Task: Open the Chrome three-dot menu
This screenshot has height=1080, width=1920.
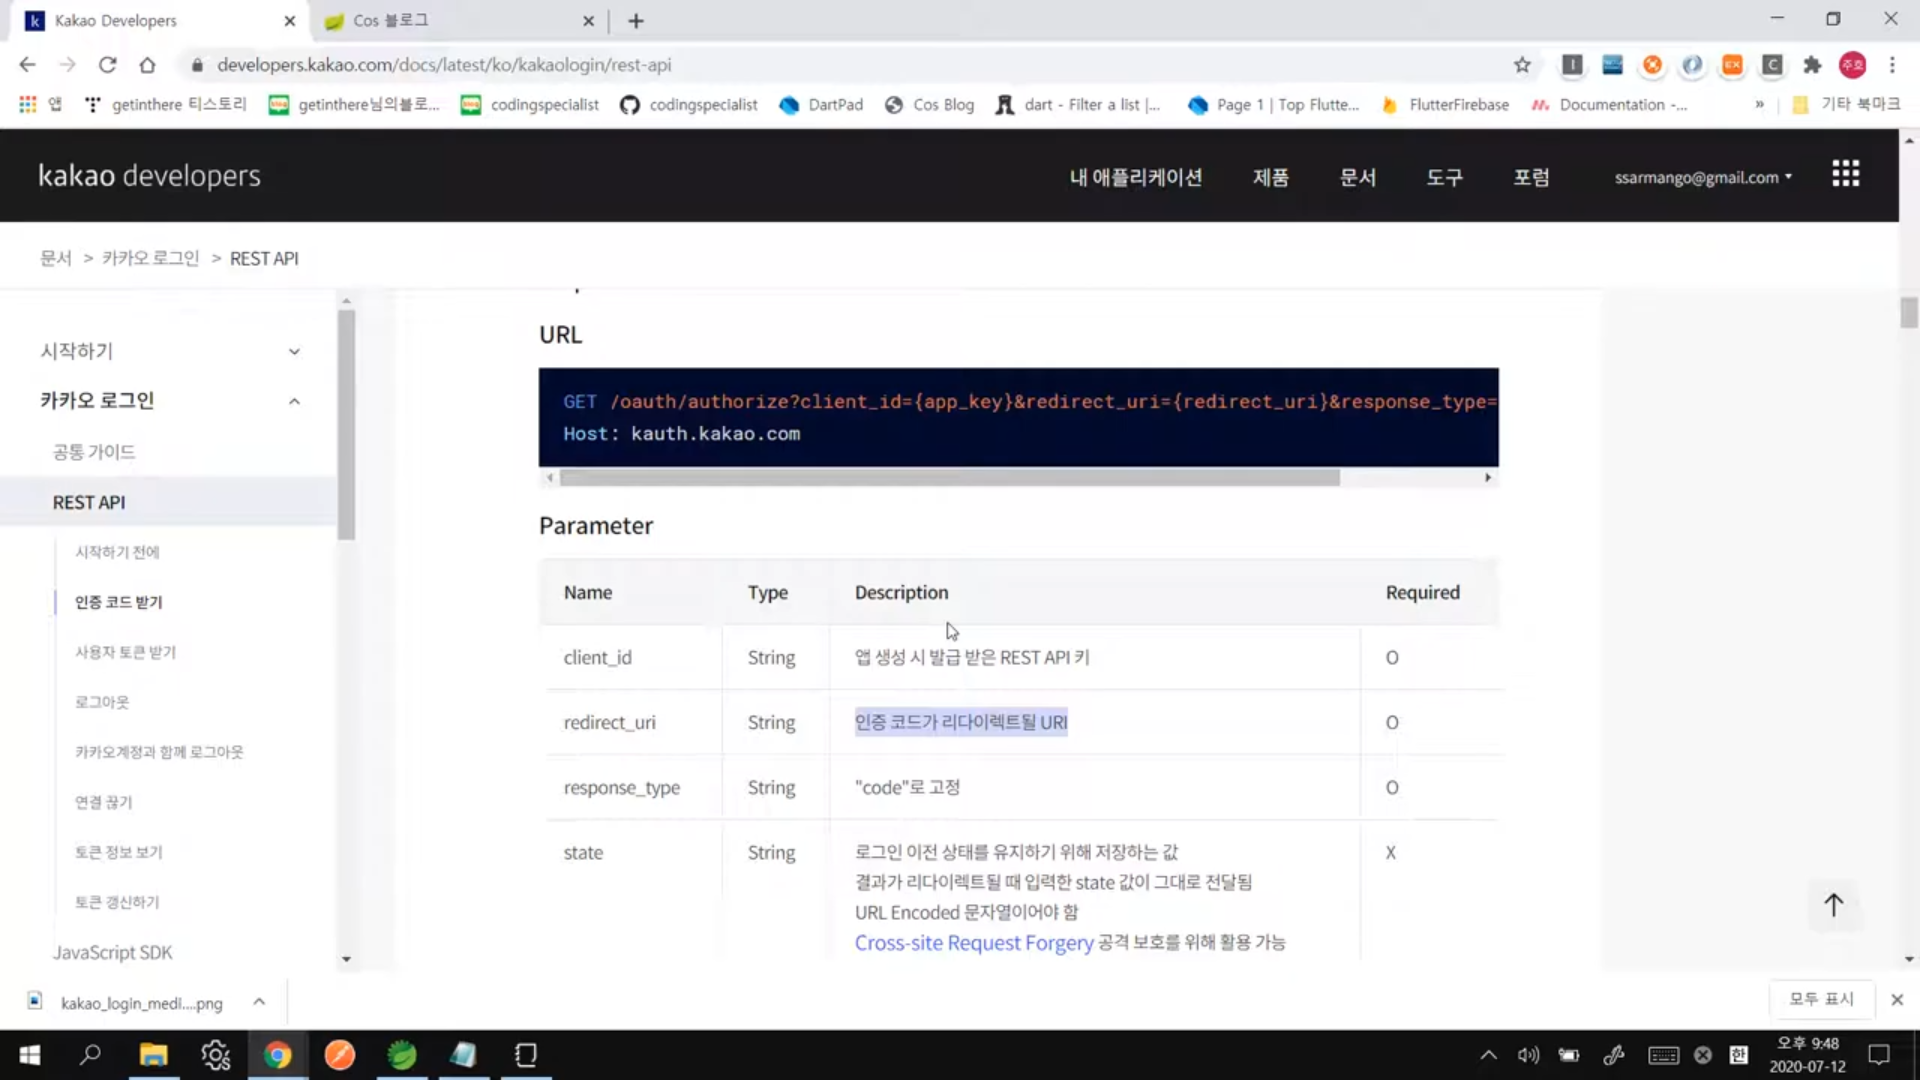Action: [1892, 65]
